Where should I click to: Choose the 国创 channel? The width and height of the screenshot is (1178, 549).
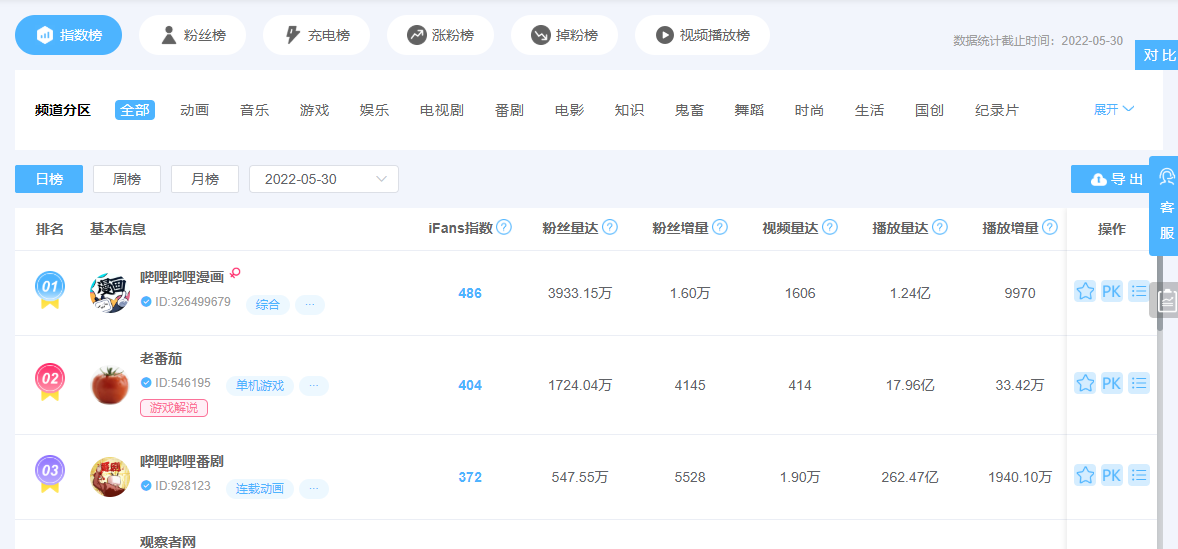(929, 110)
